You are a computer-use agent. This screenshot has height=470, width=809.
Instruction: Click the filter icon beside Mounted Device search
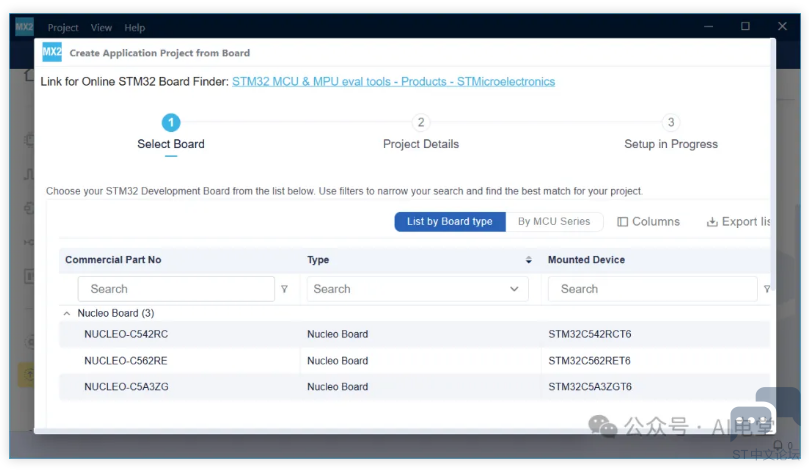click(766, 289)
